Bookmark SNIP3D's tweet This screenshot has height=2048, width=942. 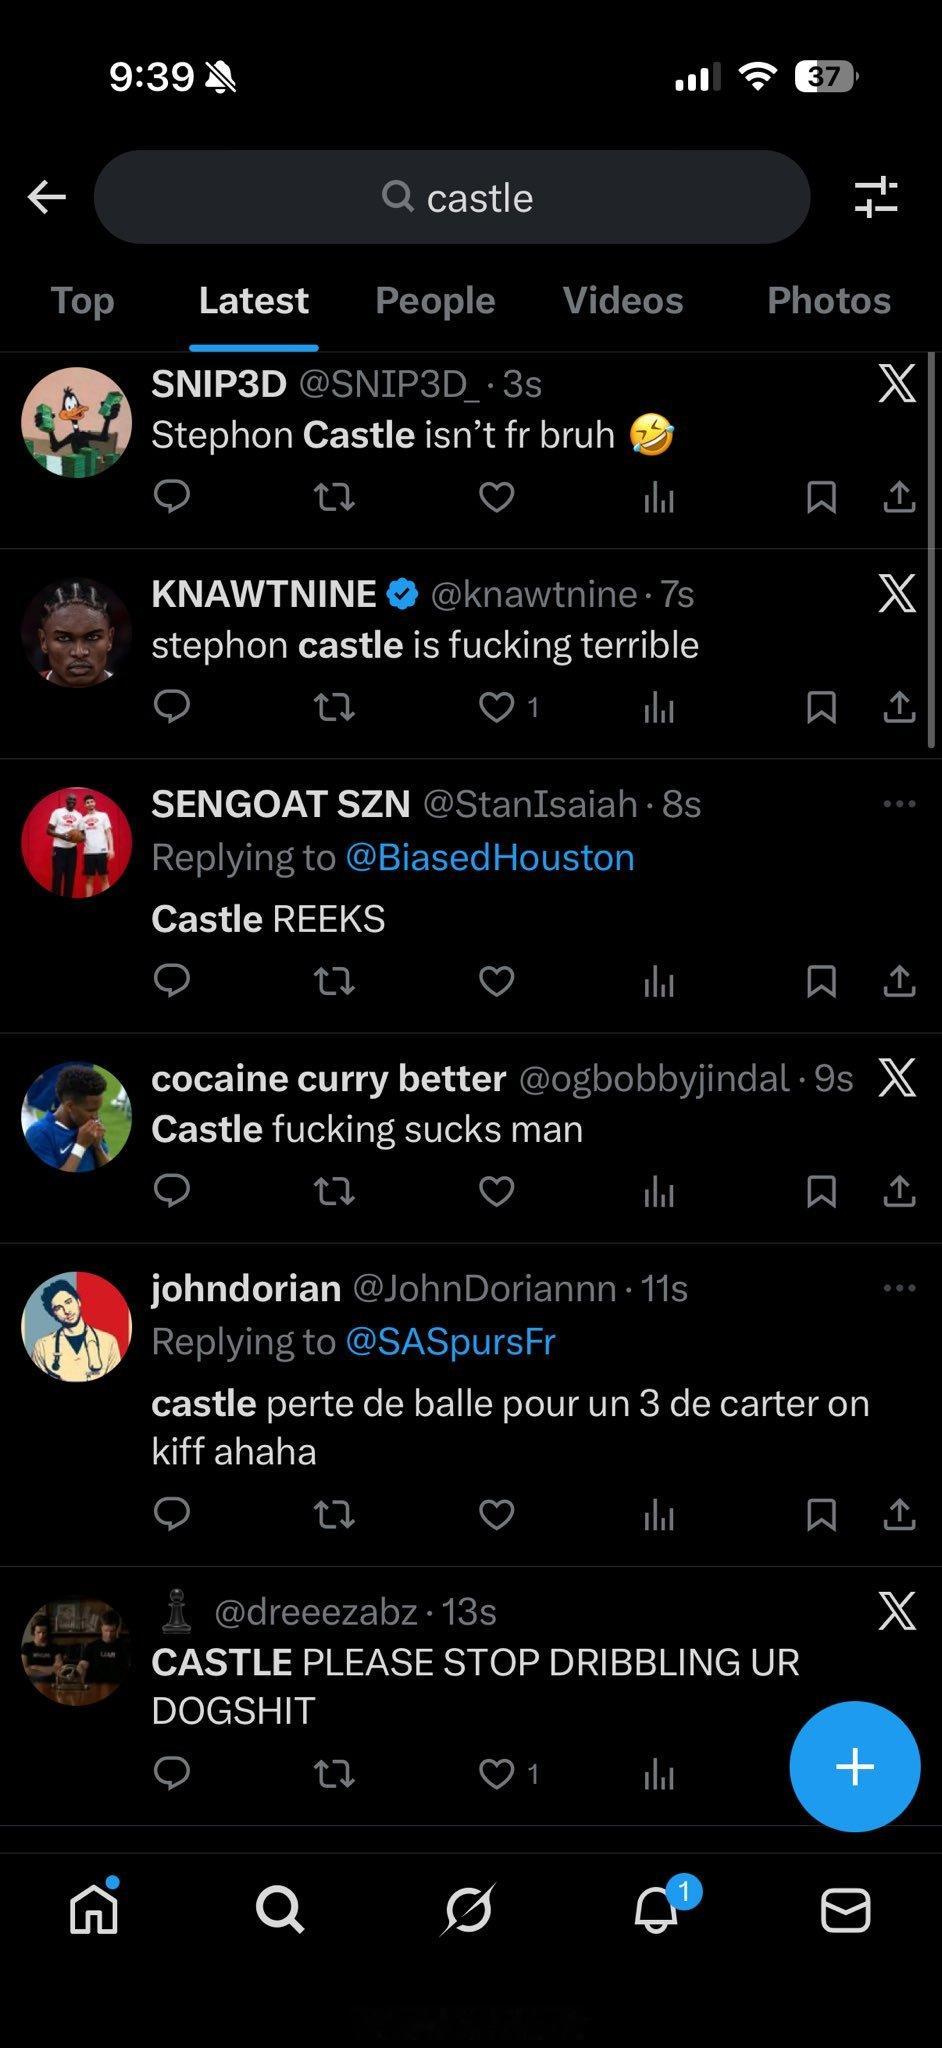(821, 496)
